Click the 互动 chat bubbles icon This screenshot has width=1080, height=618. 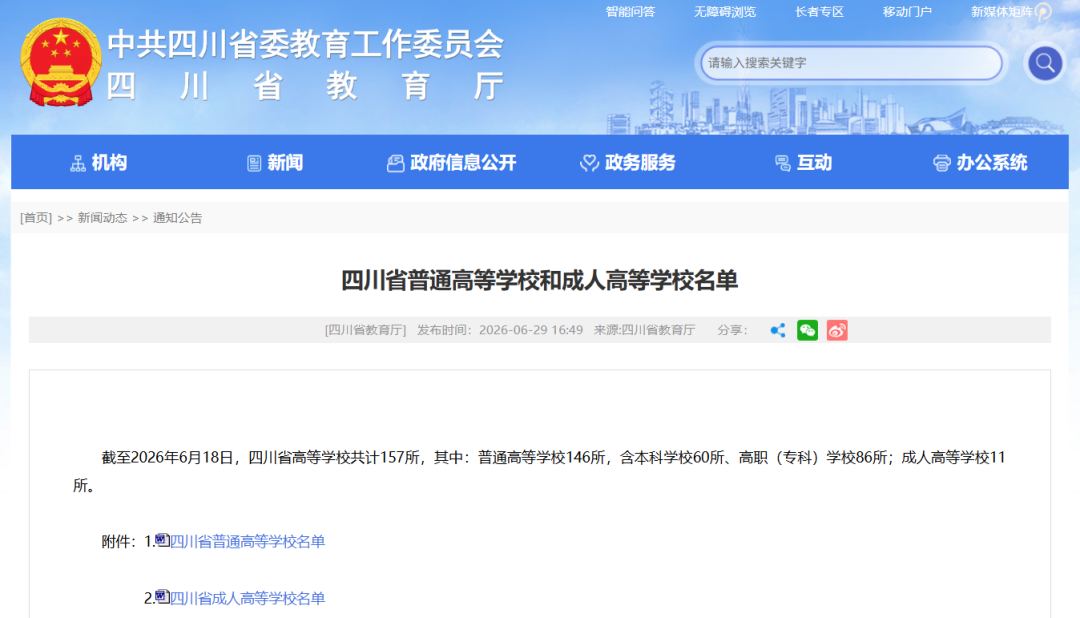click(782, 163)
